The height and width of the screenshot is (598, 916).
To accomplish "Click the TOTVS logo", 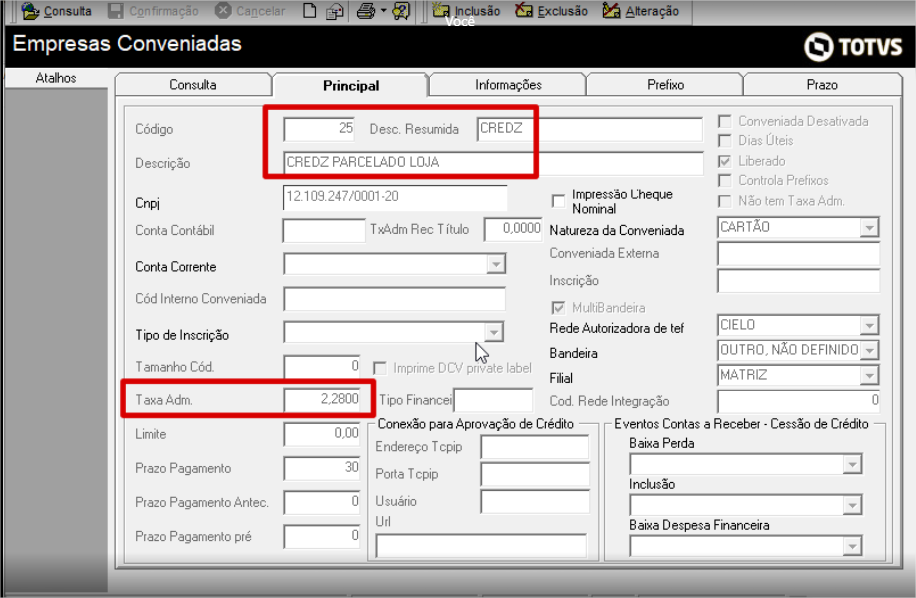I will tap(853, 47).
